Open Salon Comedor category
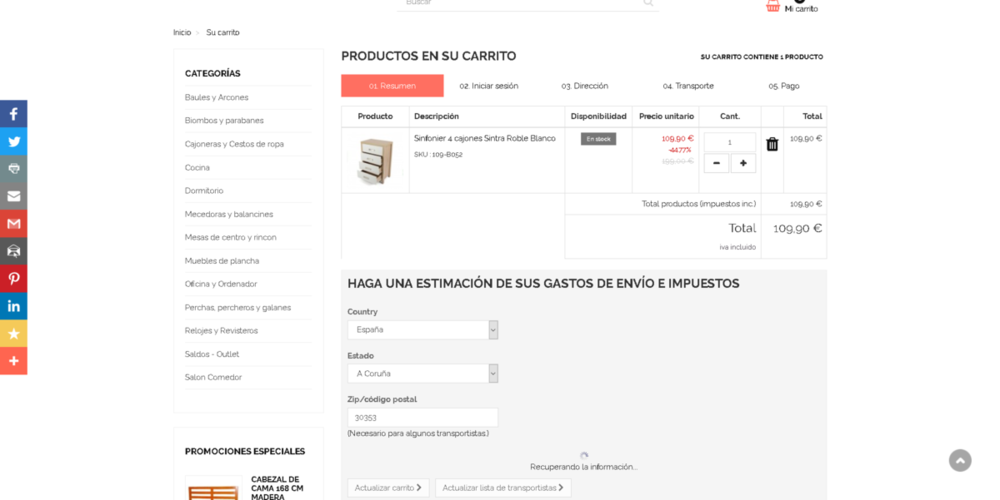Screen dimensions: 1000x500 (214, 378)
